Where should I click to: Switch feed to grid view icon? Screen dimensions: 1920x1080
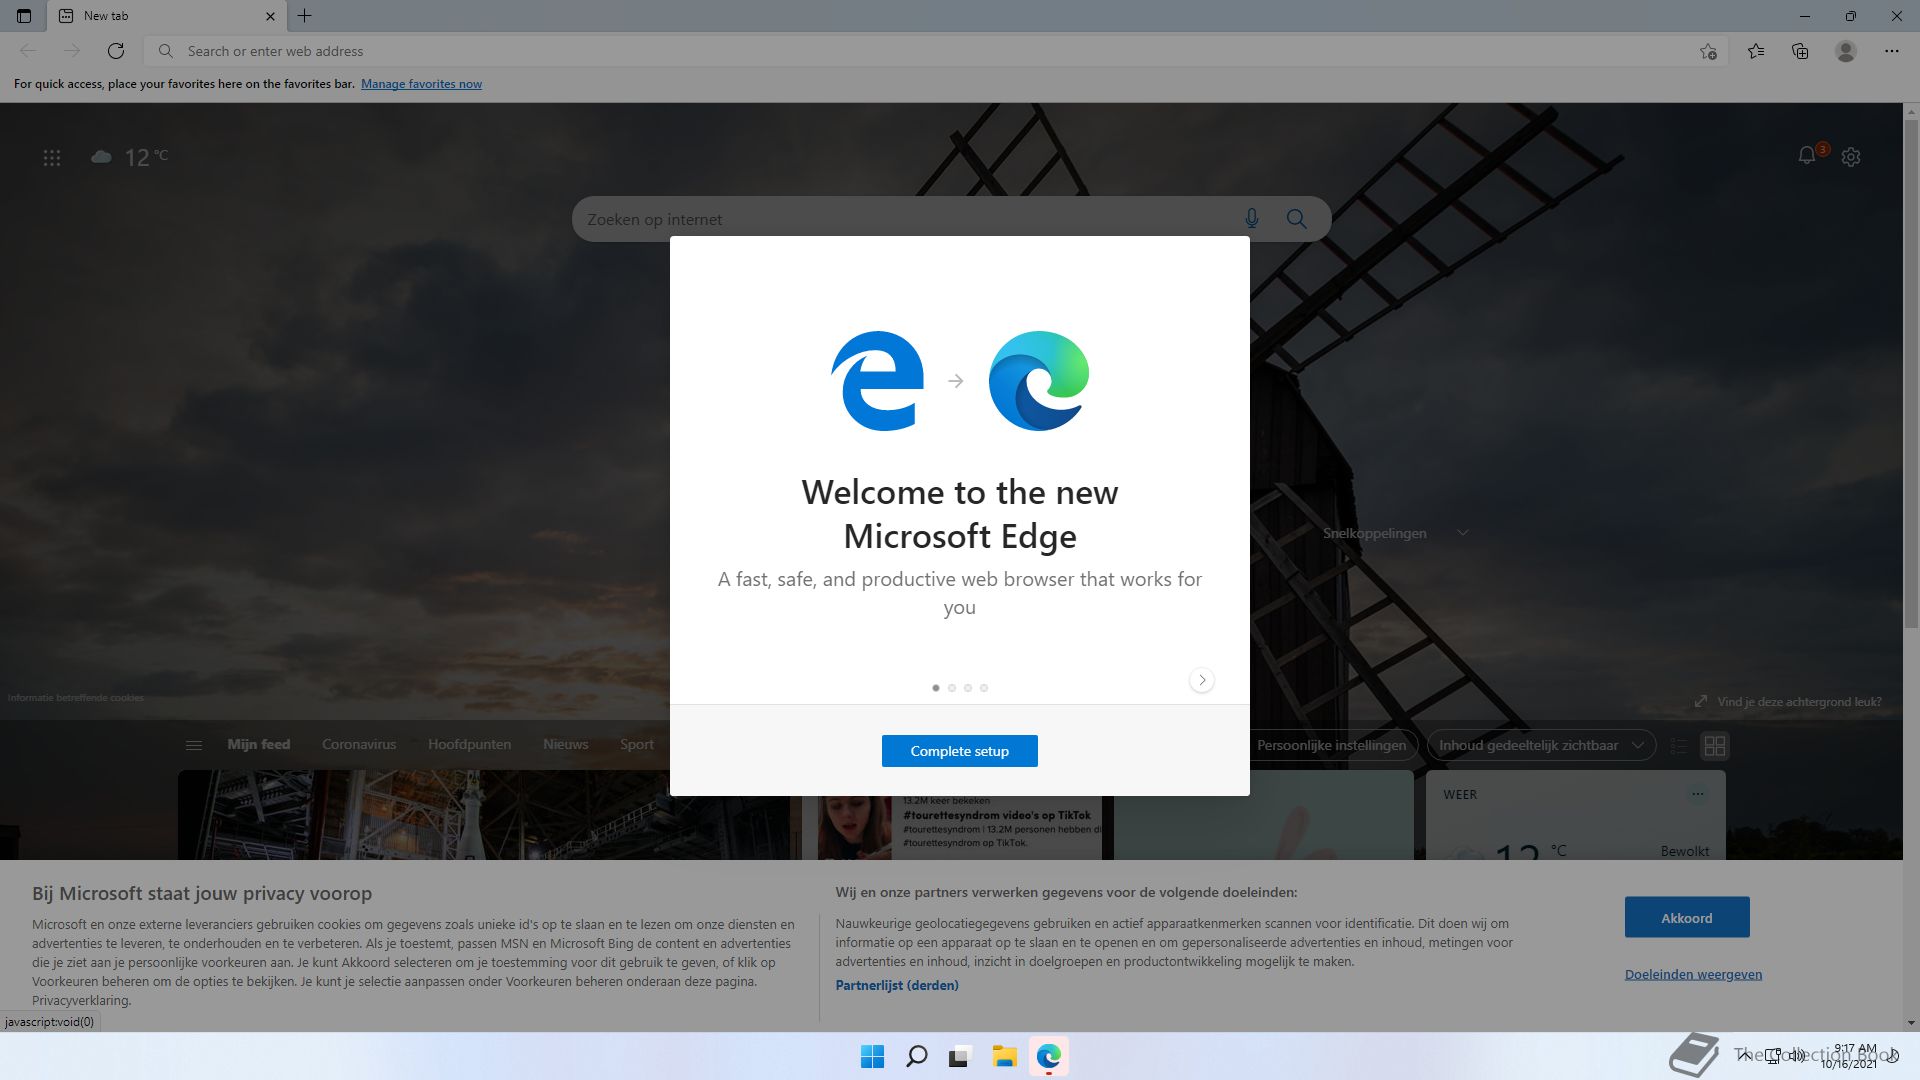point(1715,746)
